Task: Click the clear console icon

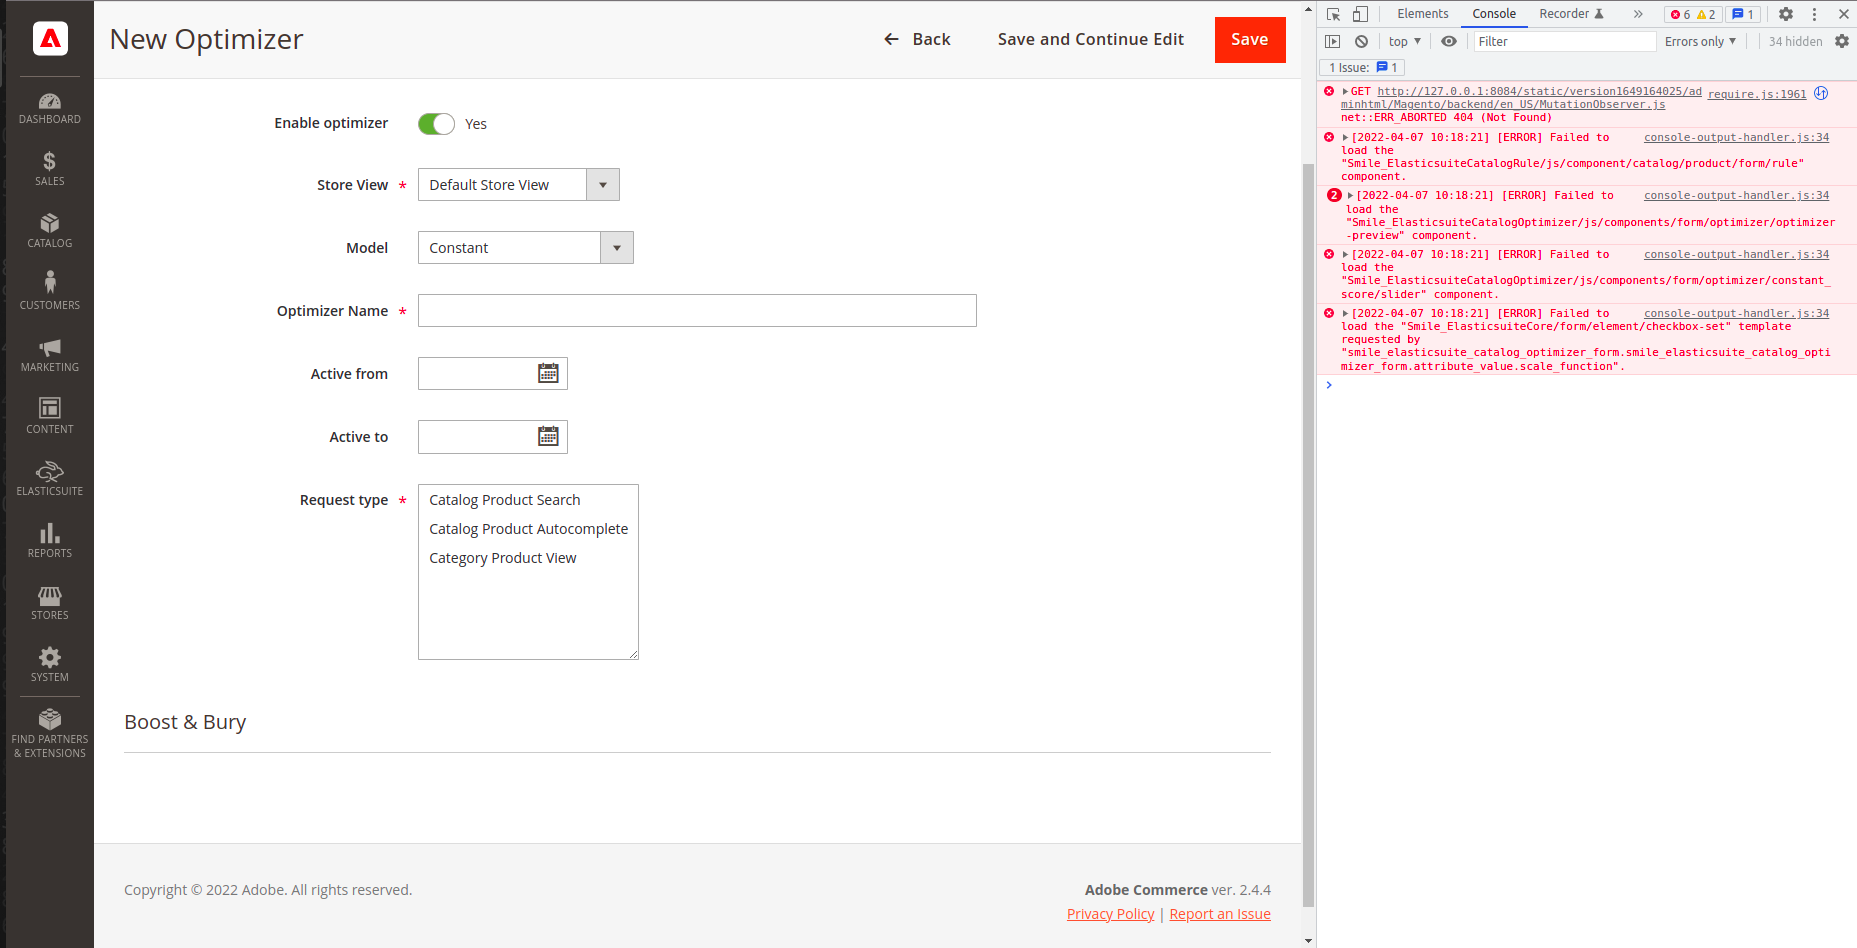Action: point(1362,41)
